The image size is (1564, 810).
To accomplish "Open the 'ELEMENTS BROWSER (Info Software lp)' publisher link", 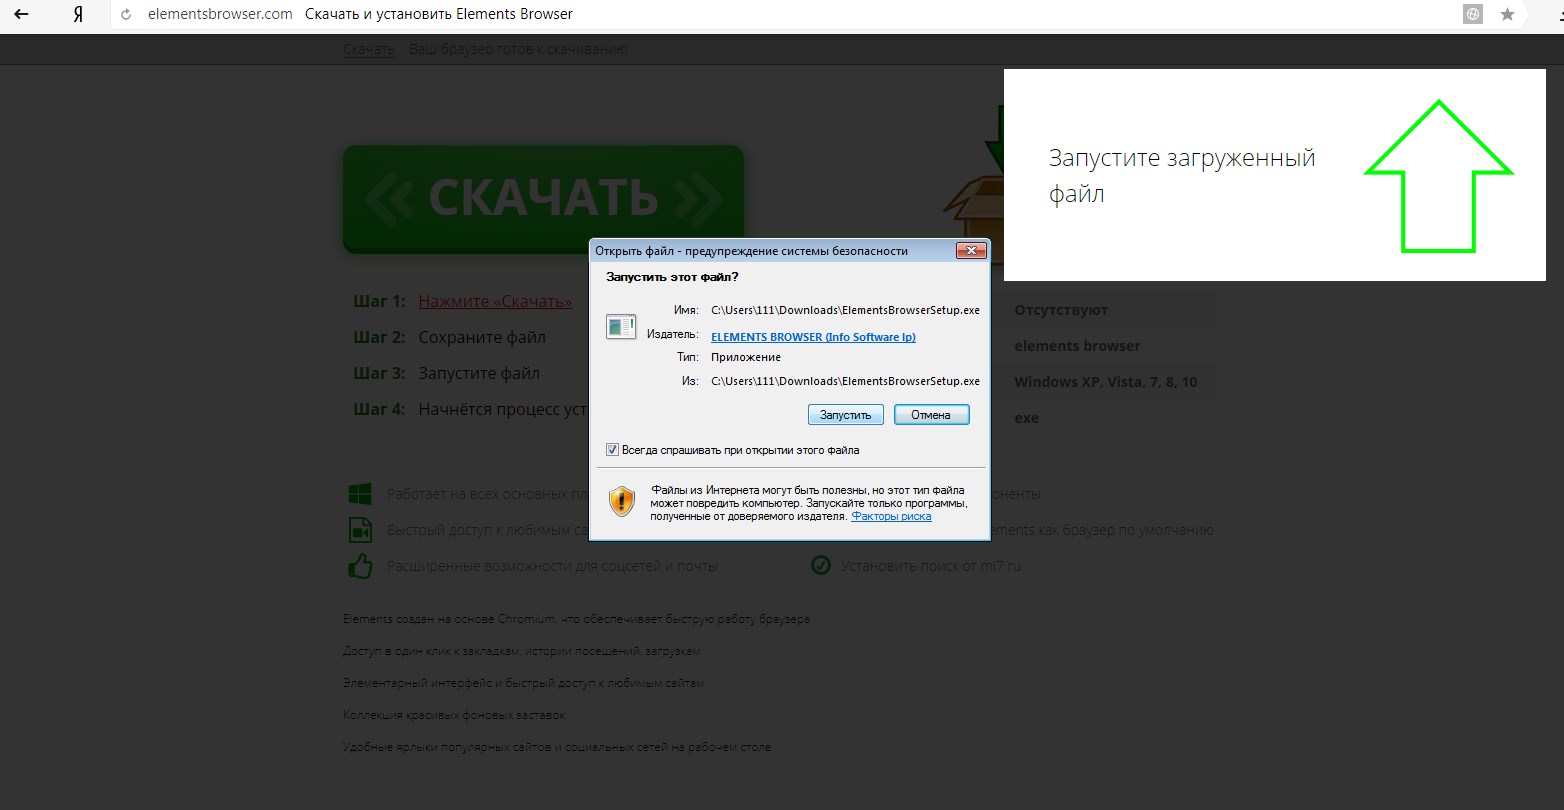I will pos(813,337).
